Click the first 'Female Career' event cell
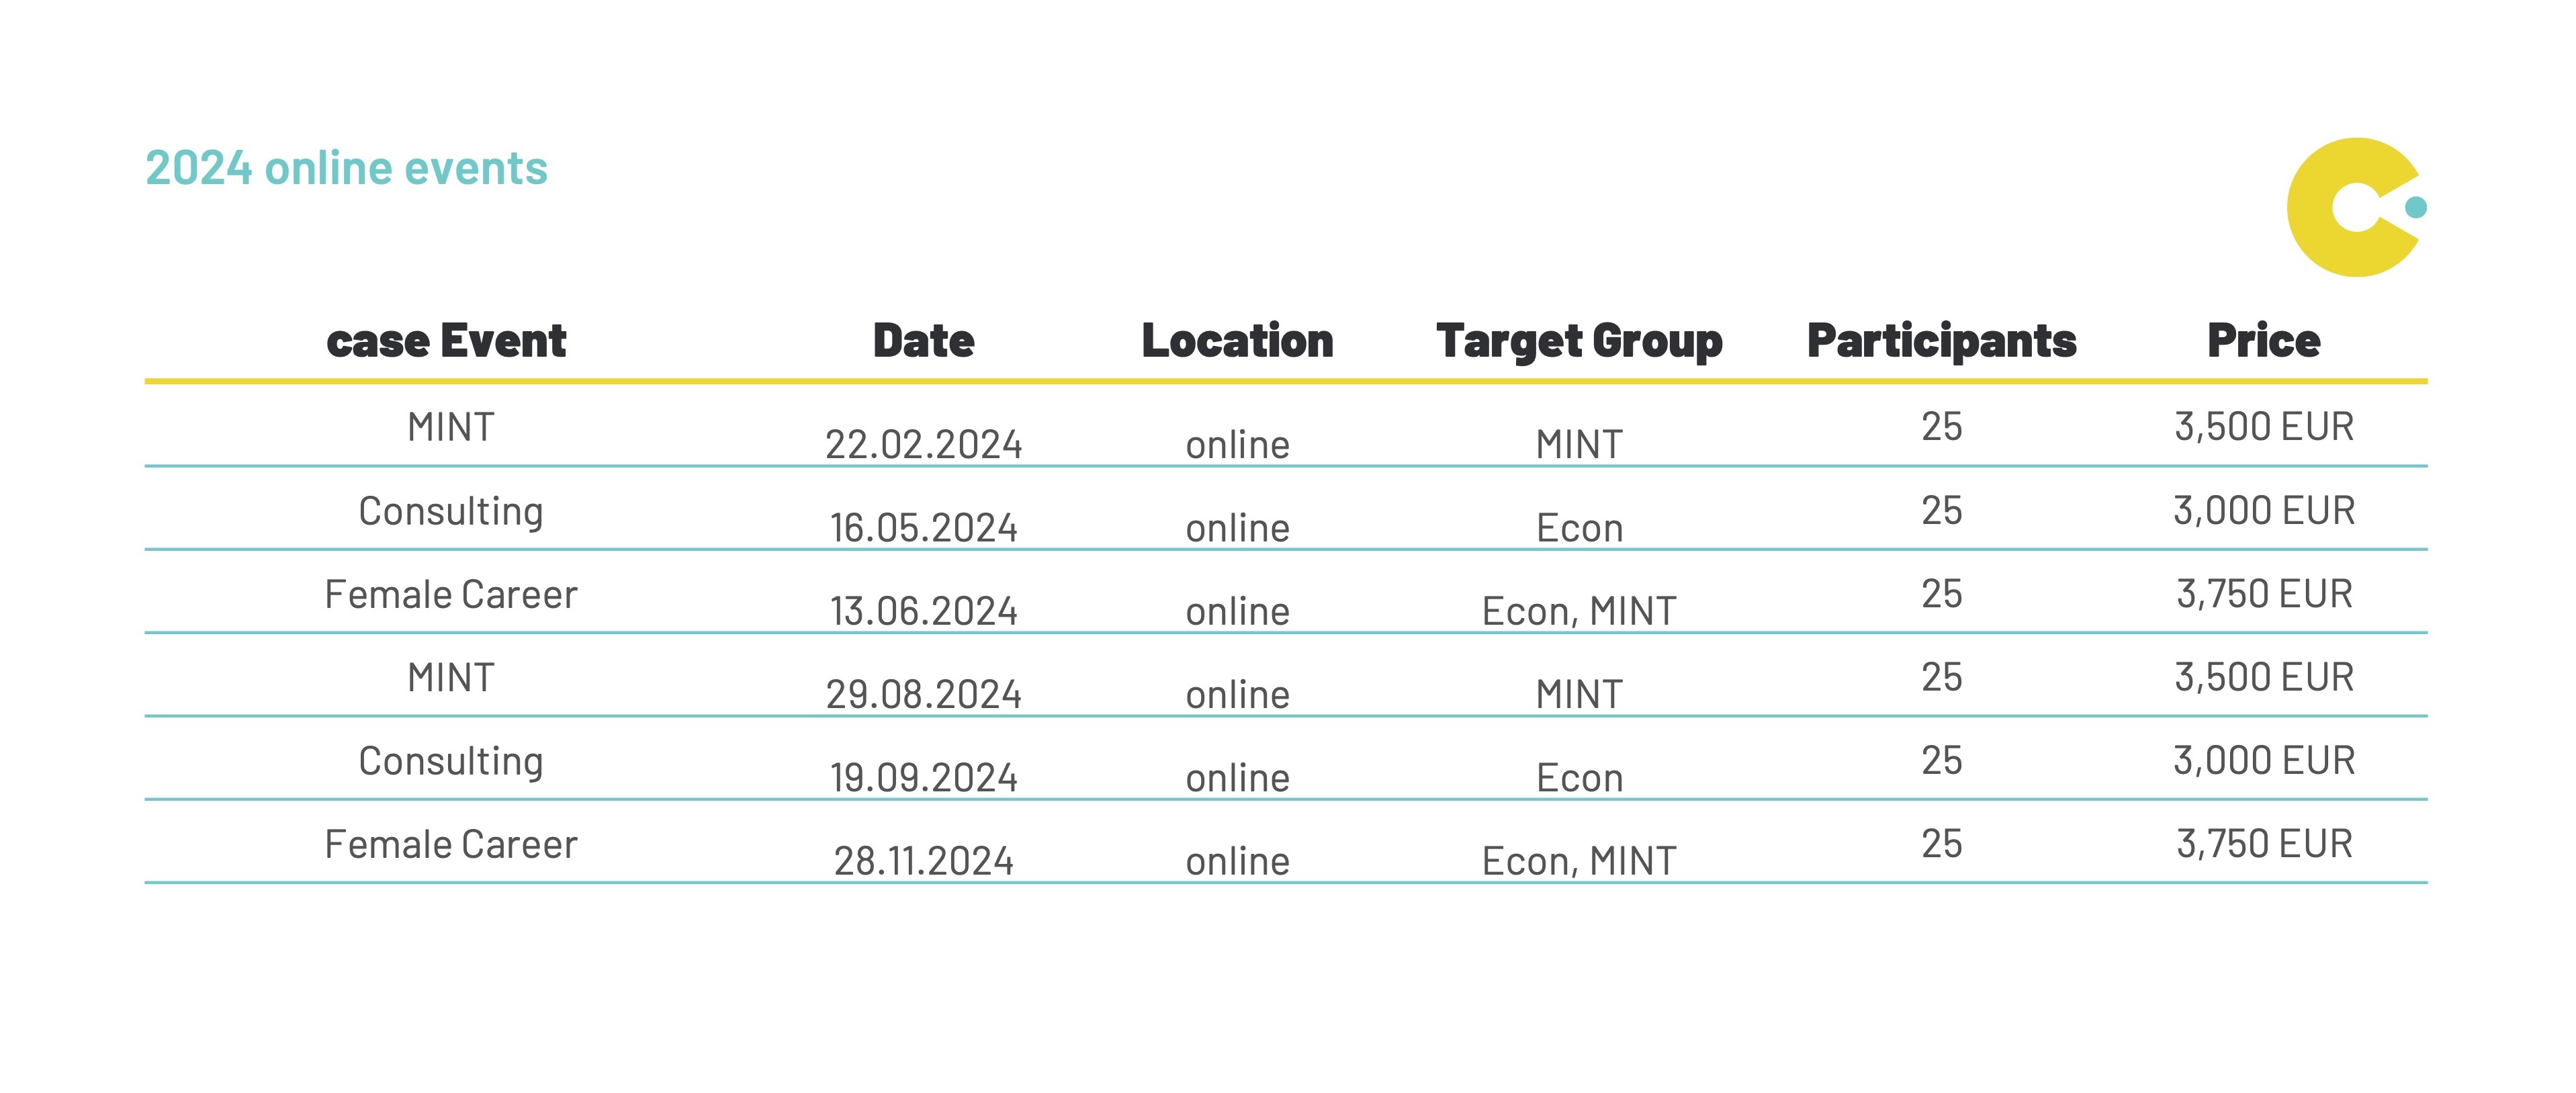This screenshot has width=2576, height=1093. click(451, 594)
